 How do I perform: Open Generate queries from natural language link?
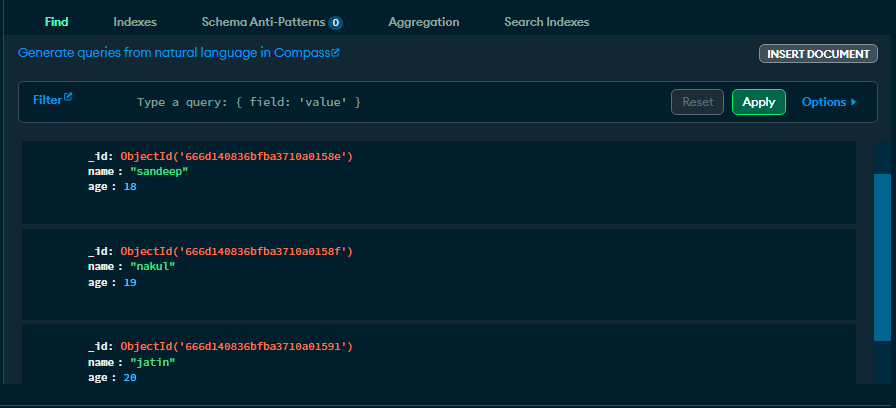tap(174, 52)
